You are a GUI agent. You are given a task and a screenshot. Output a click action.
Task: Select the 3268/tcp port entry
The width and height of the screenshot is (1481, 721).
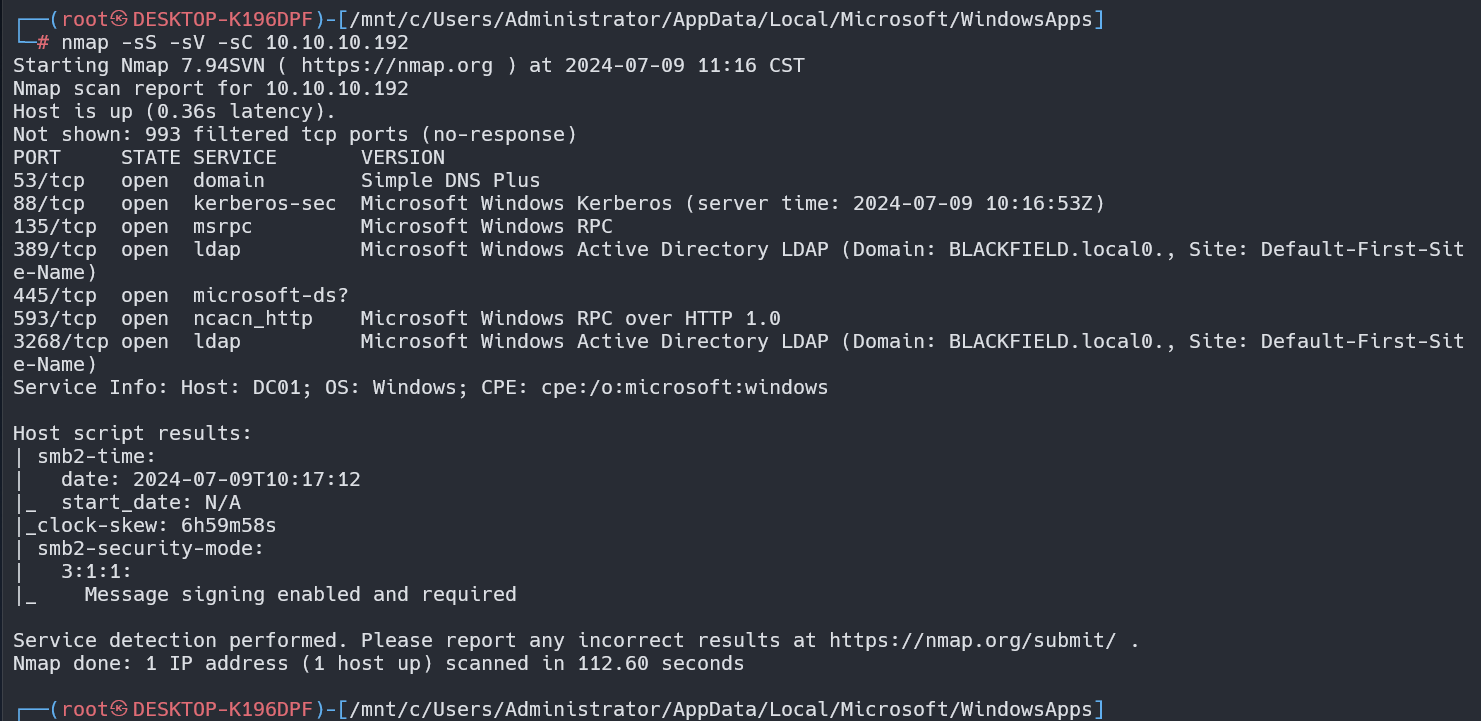pos(61,342)
